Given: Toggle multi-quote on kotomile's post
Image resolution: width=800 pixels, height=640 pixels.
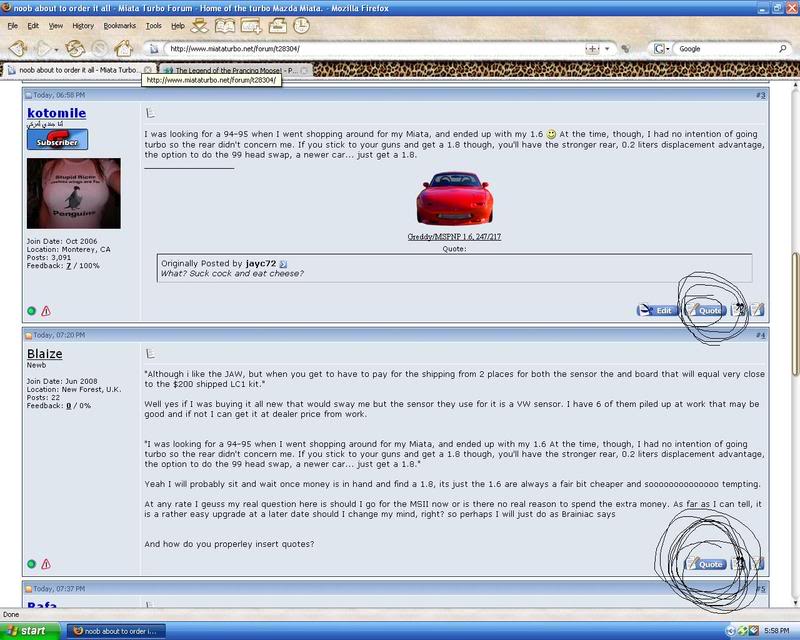Looking at the screenshot, I should click(x=738, y=311).
